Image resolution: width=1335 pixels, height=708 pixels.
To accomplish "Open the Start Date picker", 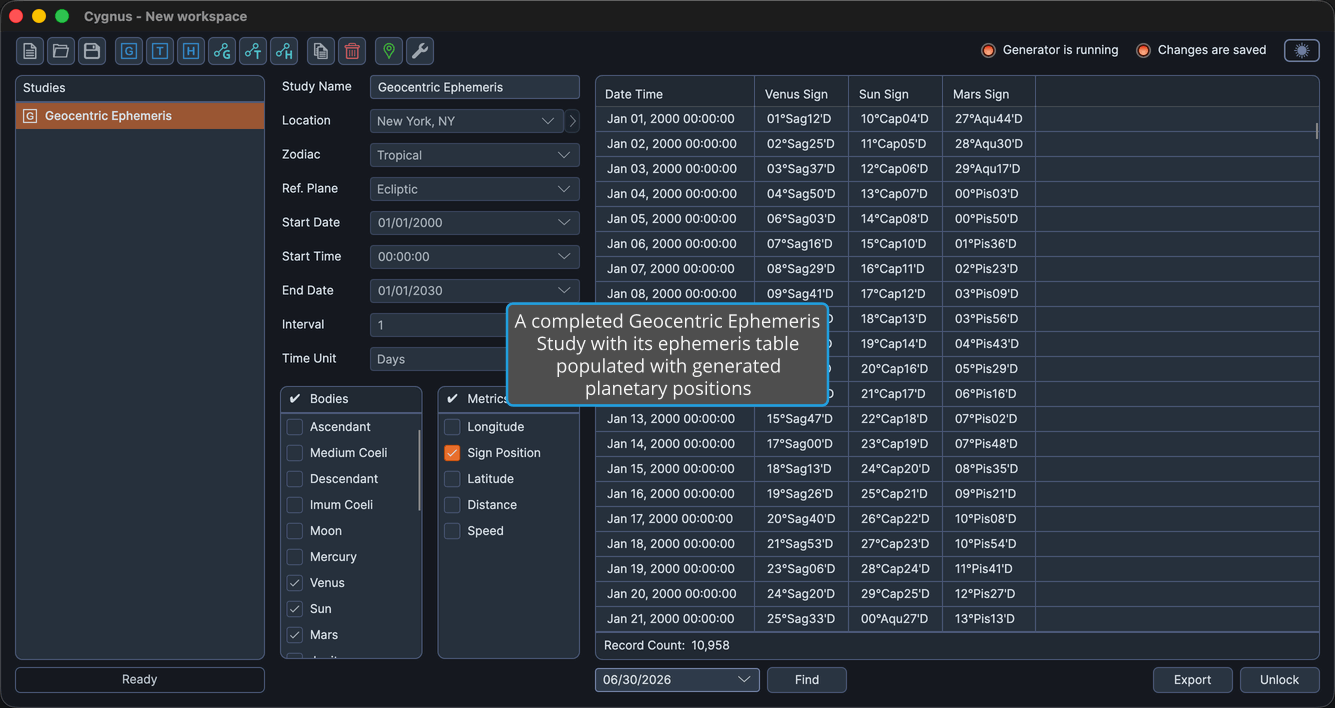I will pyautogui.click(x=475, y=223).
